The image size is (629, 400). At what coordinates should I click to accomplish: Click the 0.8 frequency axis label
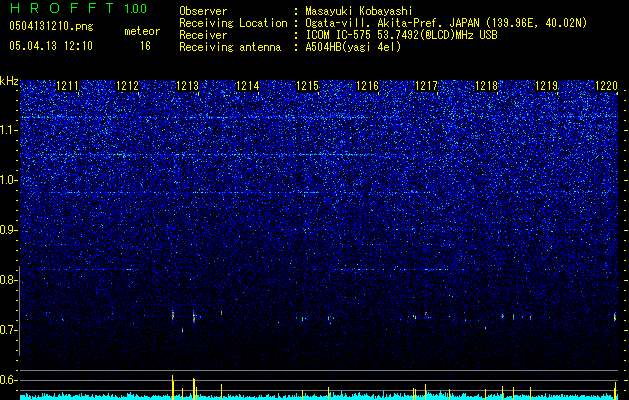[9, 280]
